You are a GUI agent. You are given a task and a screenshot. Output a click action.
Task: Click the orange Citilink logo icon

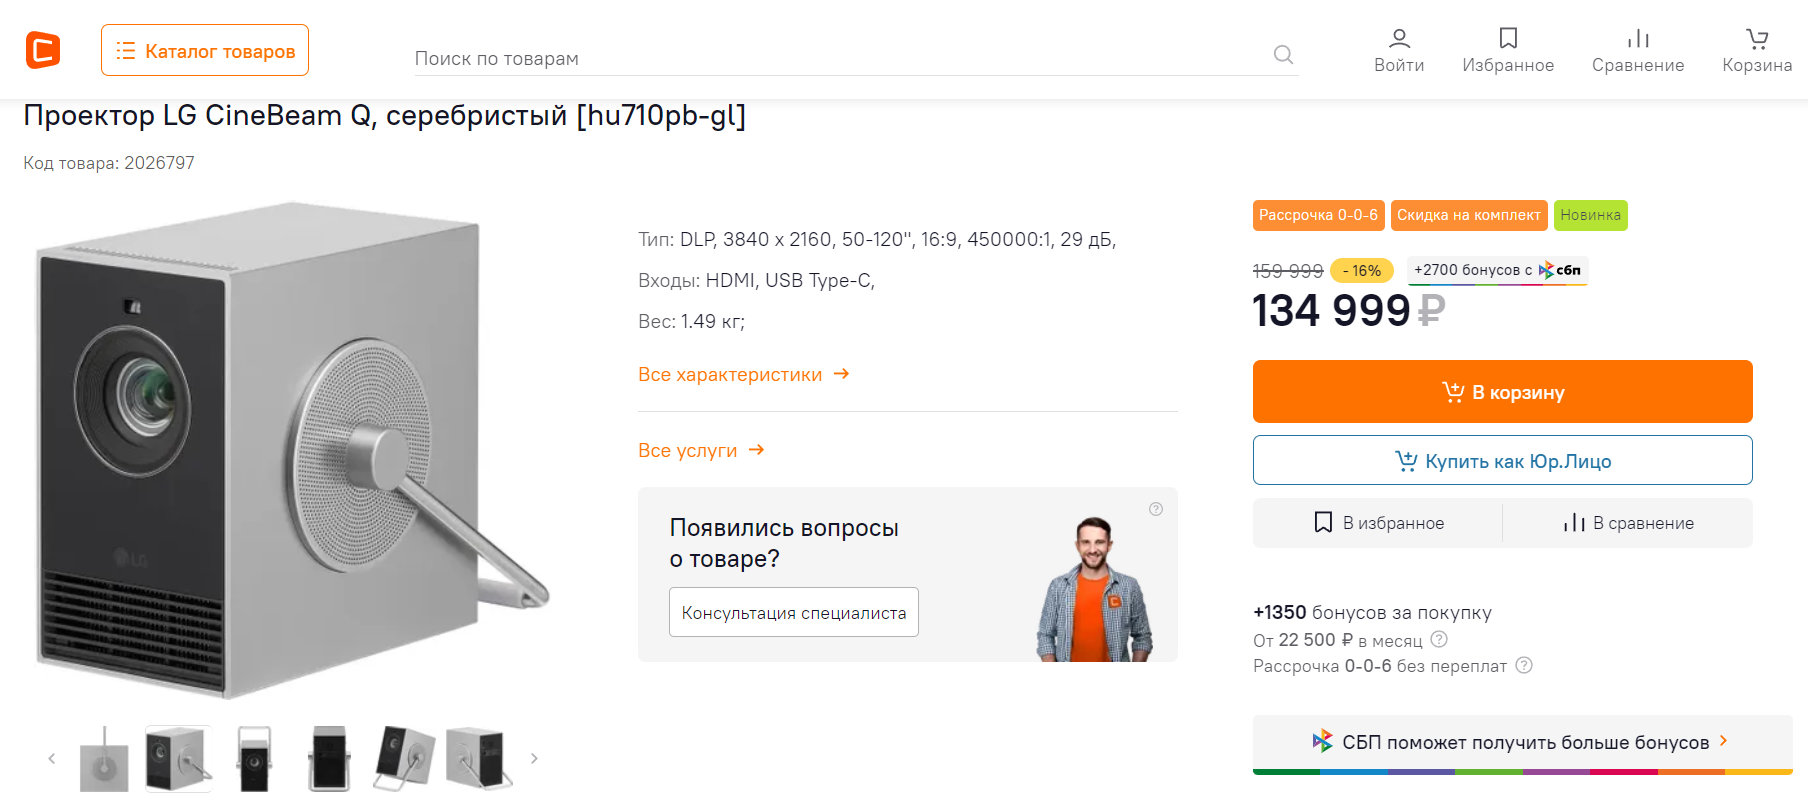tap(43, 50)
